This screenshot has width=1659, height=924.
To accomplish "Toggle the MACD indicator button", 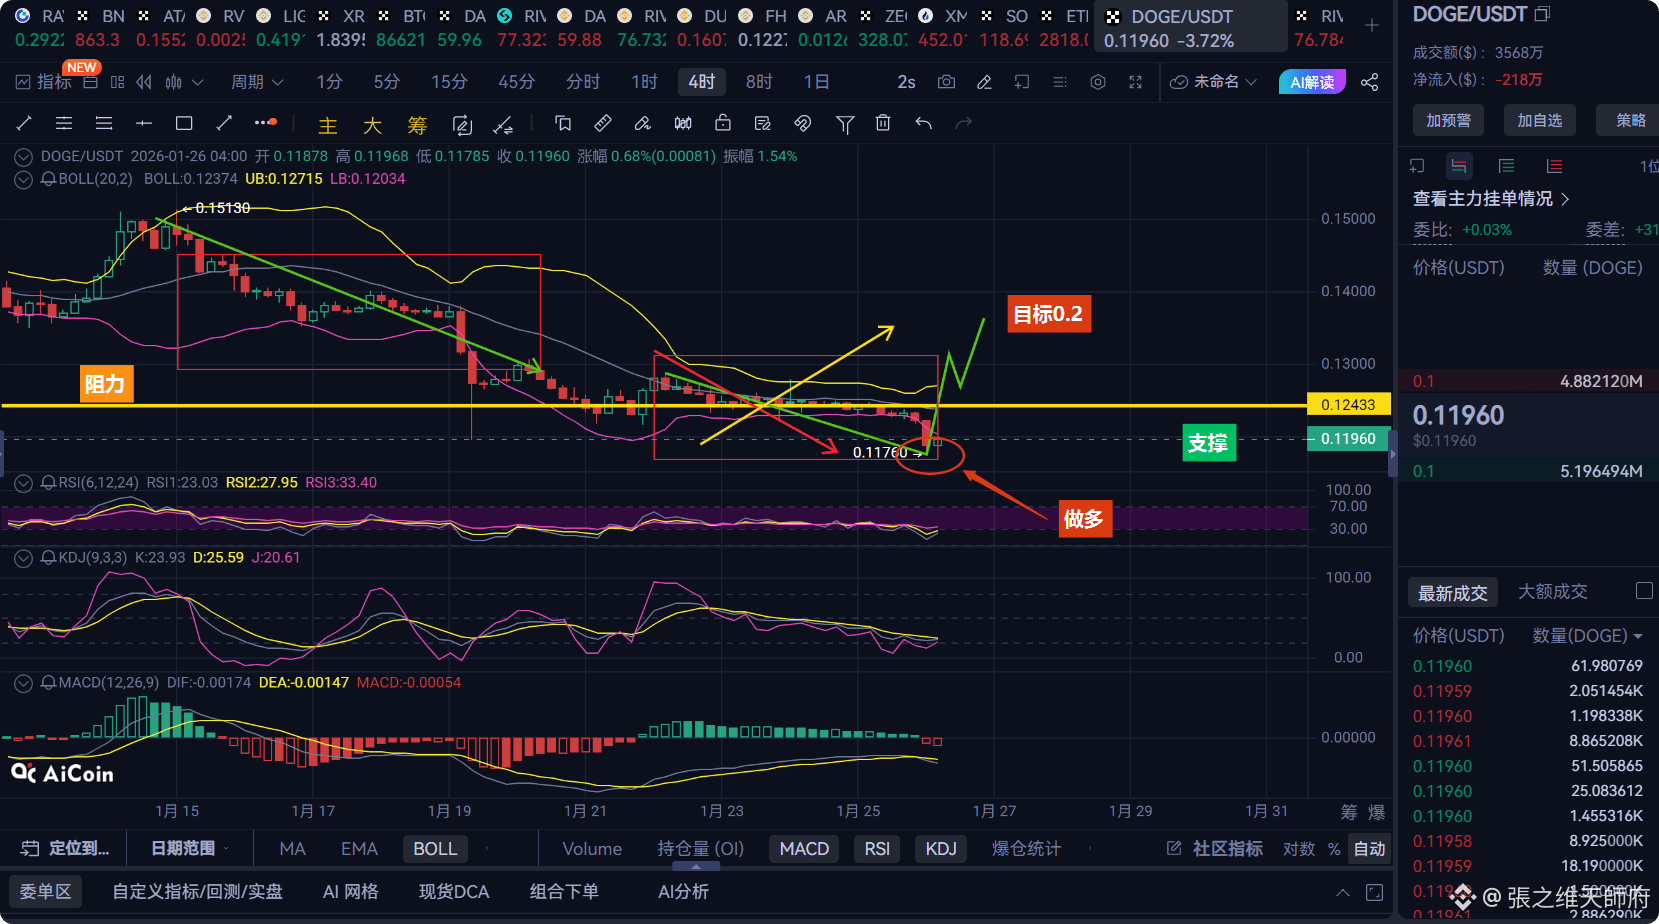I will click(804, 849).
